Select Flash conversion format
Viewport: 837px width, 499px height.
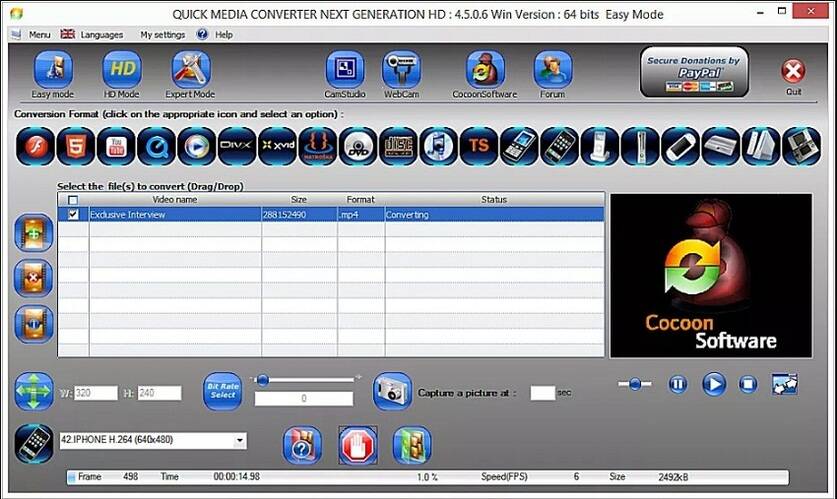pos(35,146)
